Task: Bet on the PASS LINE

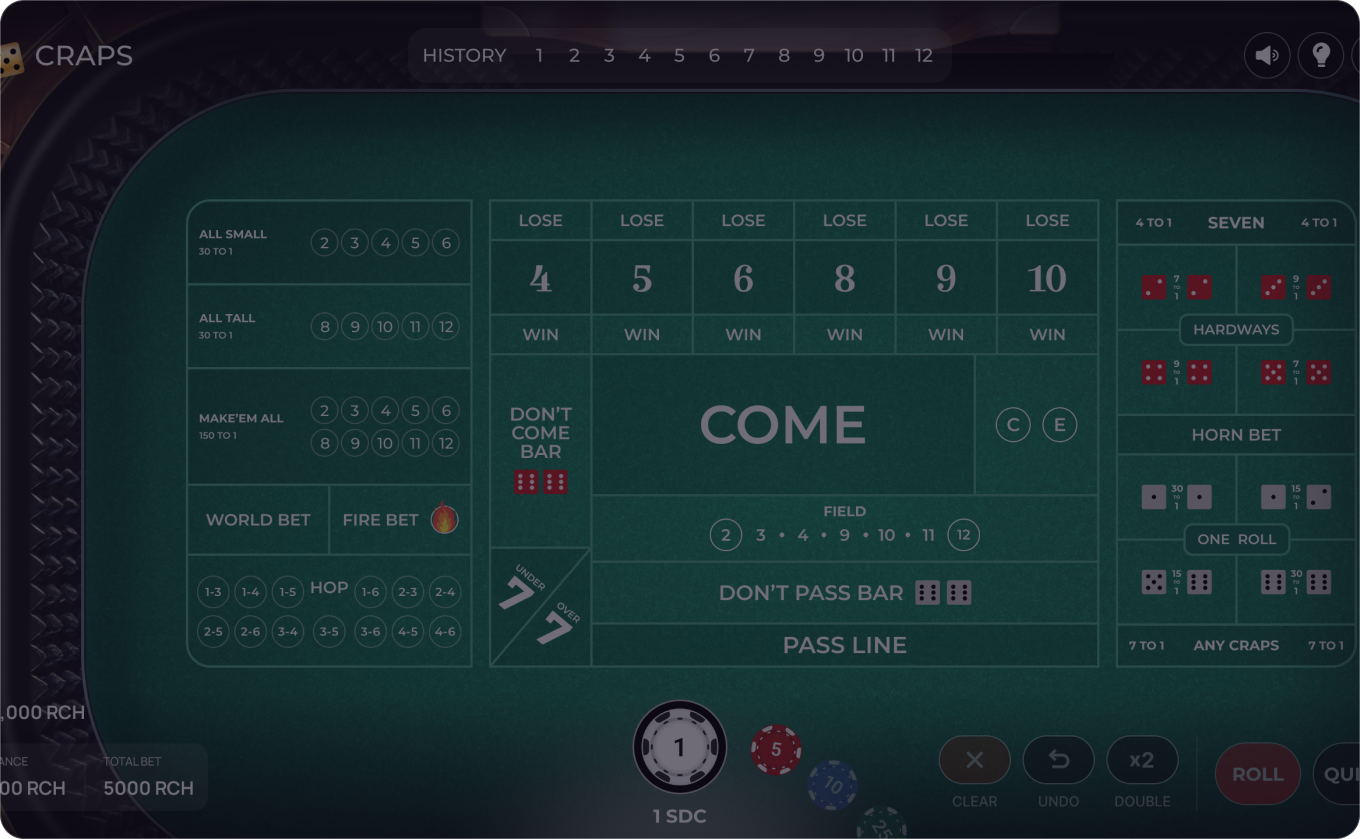Action: [x=845, y=645]
